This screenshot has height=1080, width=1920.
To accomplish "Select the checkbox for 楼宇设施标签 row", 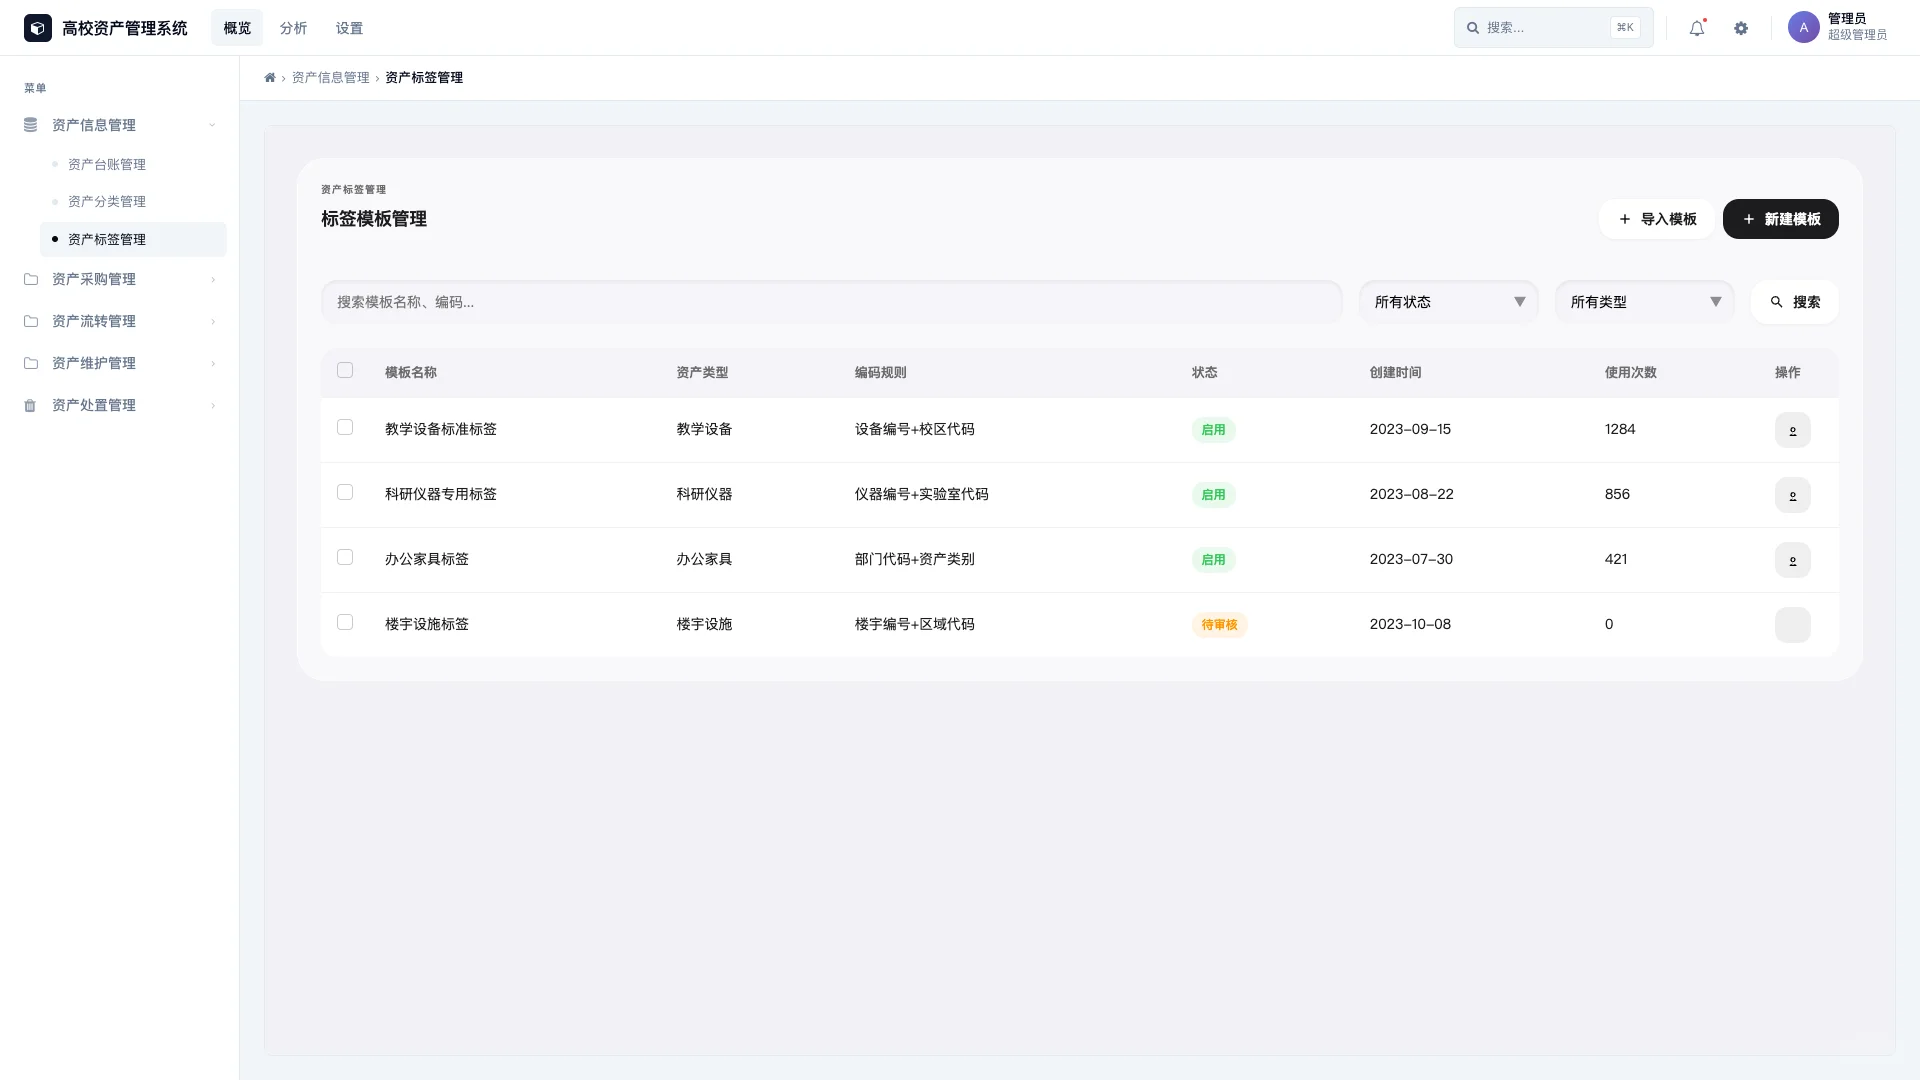I will (x=345, y=623).
